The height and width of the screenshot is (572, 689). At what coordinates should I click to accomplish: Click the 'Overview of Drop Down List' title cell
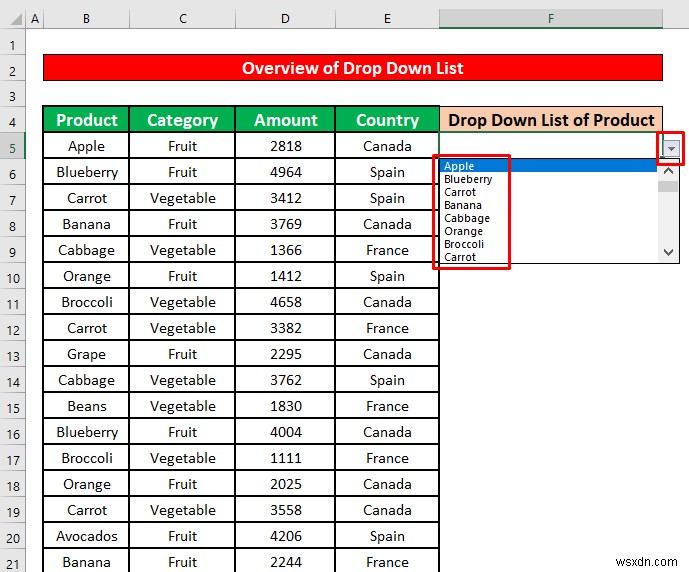click(x=353, y=68)
